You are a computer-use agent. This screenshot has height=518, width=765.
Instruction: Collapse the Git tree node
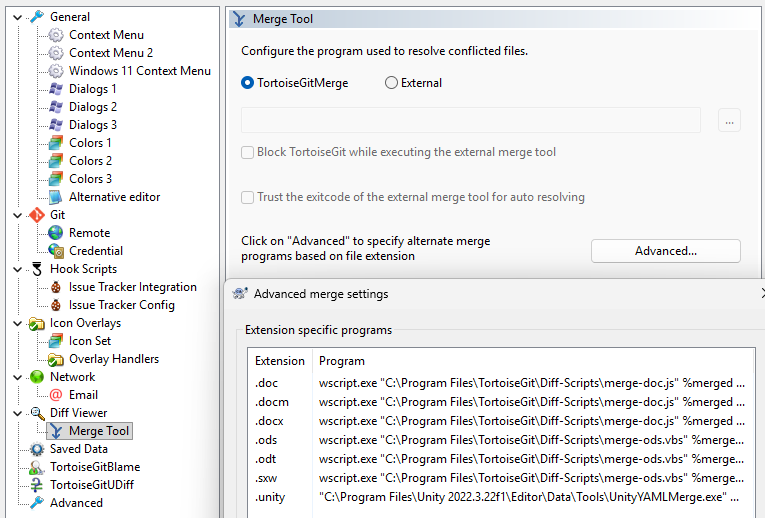coord(18,215)
